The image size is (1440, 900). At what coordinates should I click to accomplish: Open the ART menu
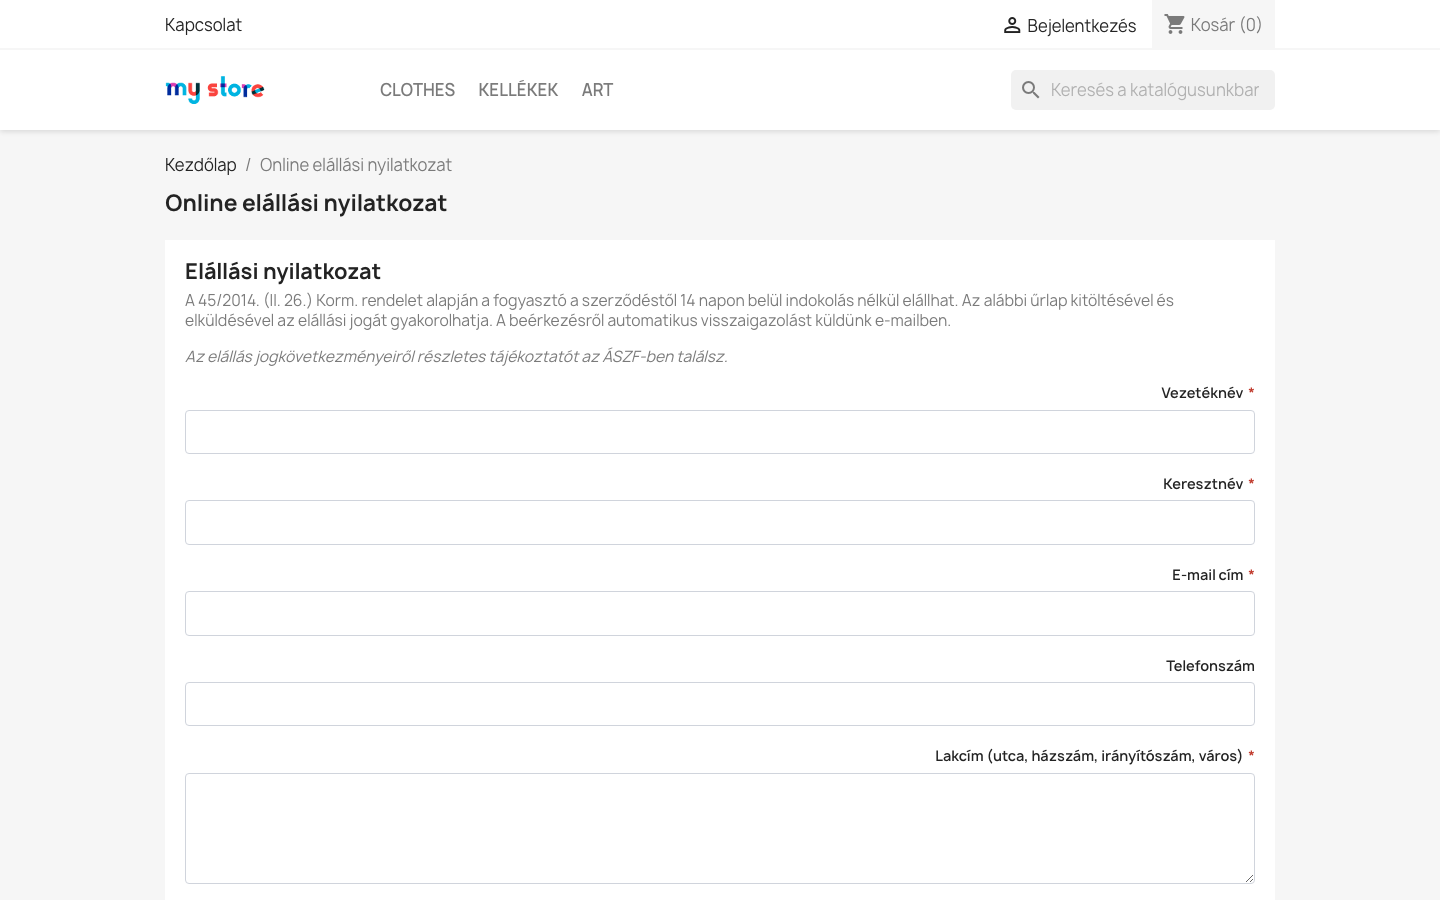(597, 90)
